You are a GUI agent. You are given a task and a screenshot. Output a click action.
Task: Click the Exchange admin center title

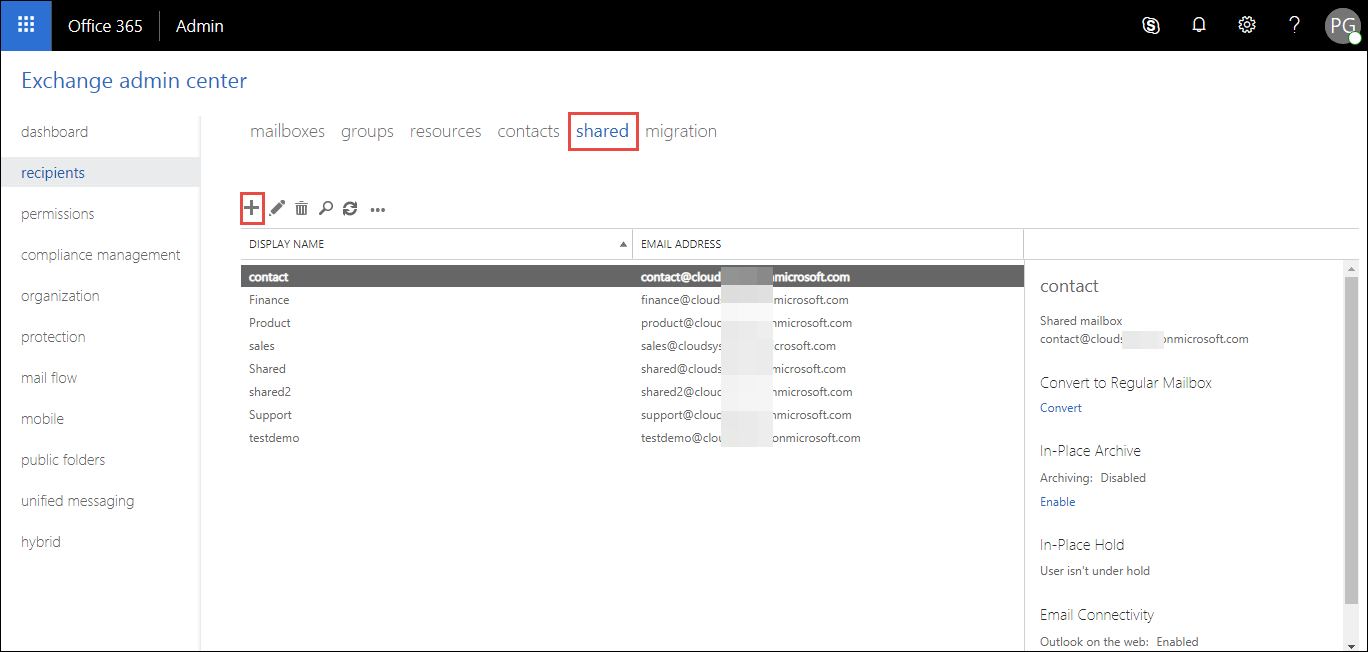(x=134, y=81)
